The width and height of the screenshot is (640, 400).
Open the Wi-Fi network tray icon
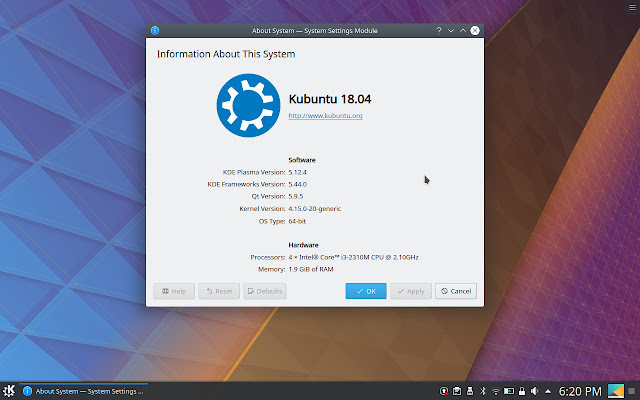[x=496, y=391]
